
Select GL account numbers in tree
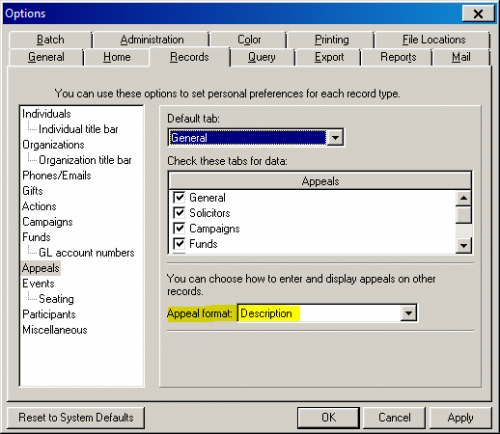(86, 253)
